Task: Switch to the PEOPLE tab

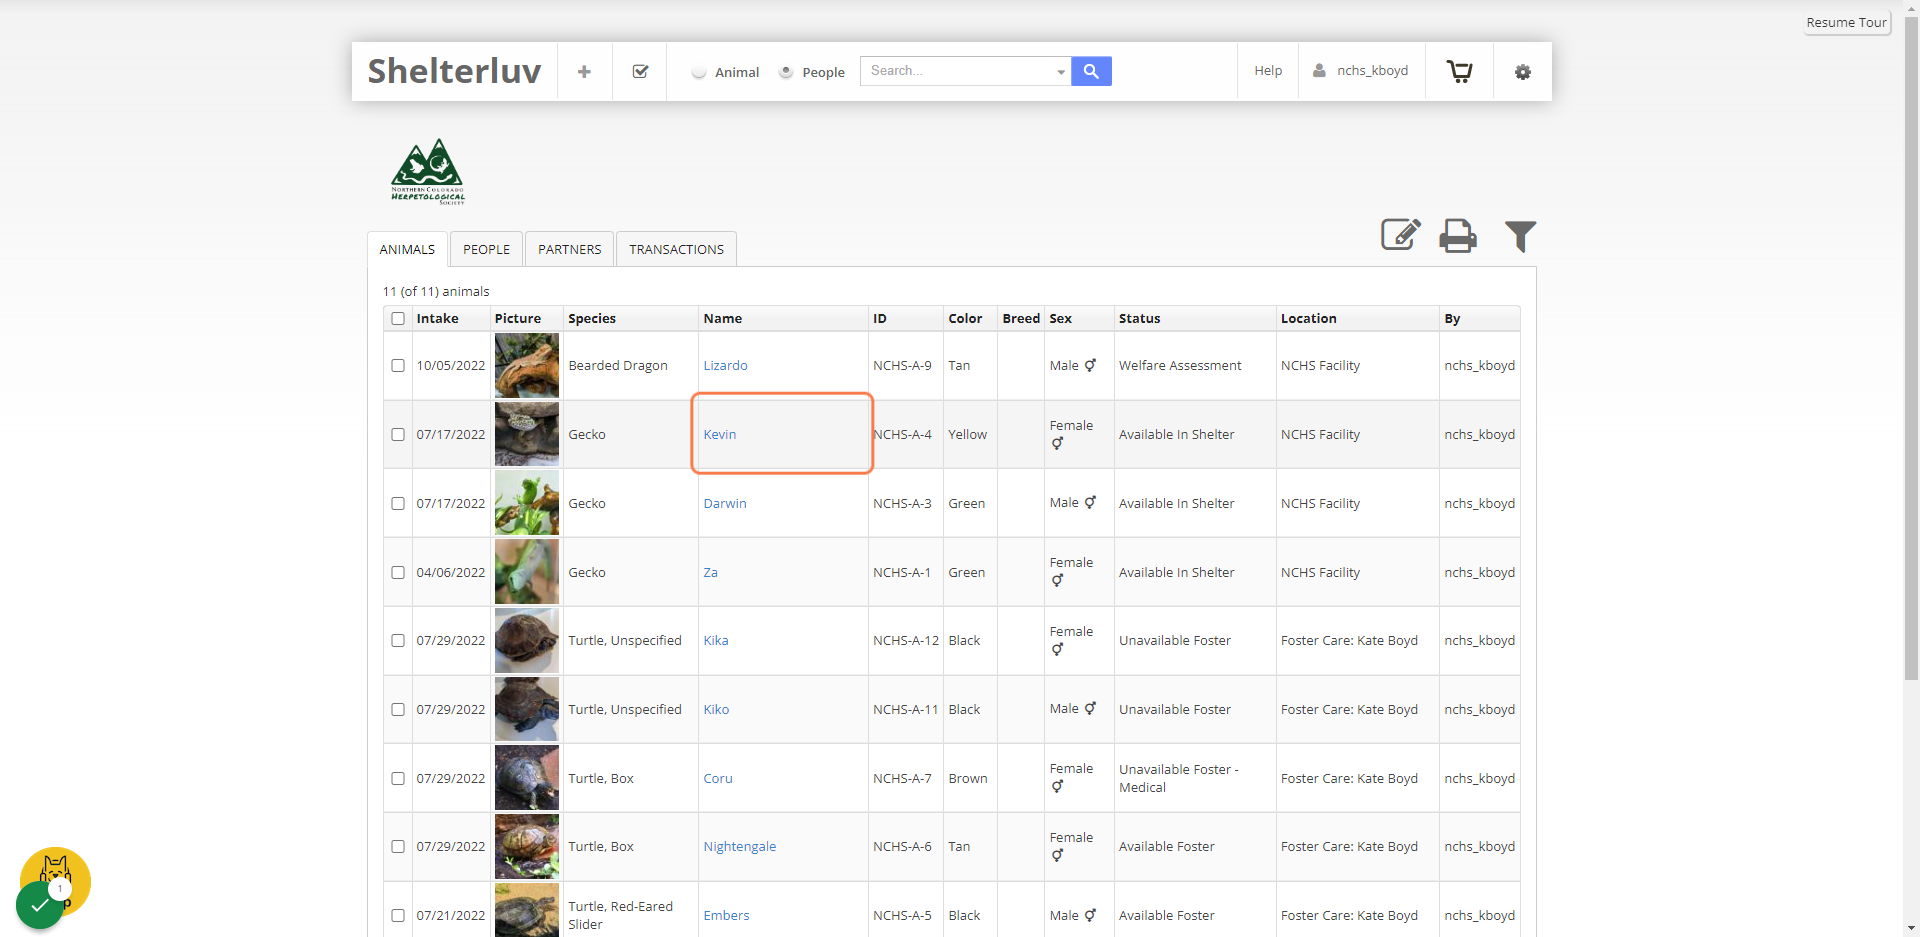Action: [486, 250]
